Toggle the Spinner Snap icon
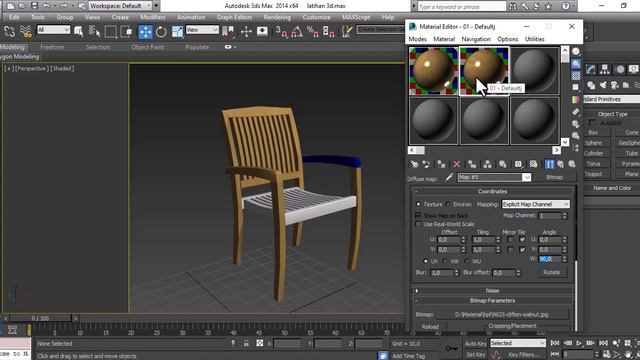The image size is (640, 360). [x=329, y=31]
